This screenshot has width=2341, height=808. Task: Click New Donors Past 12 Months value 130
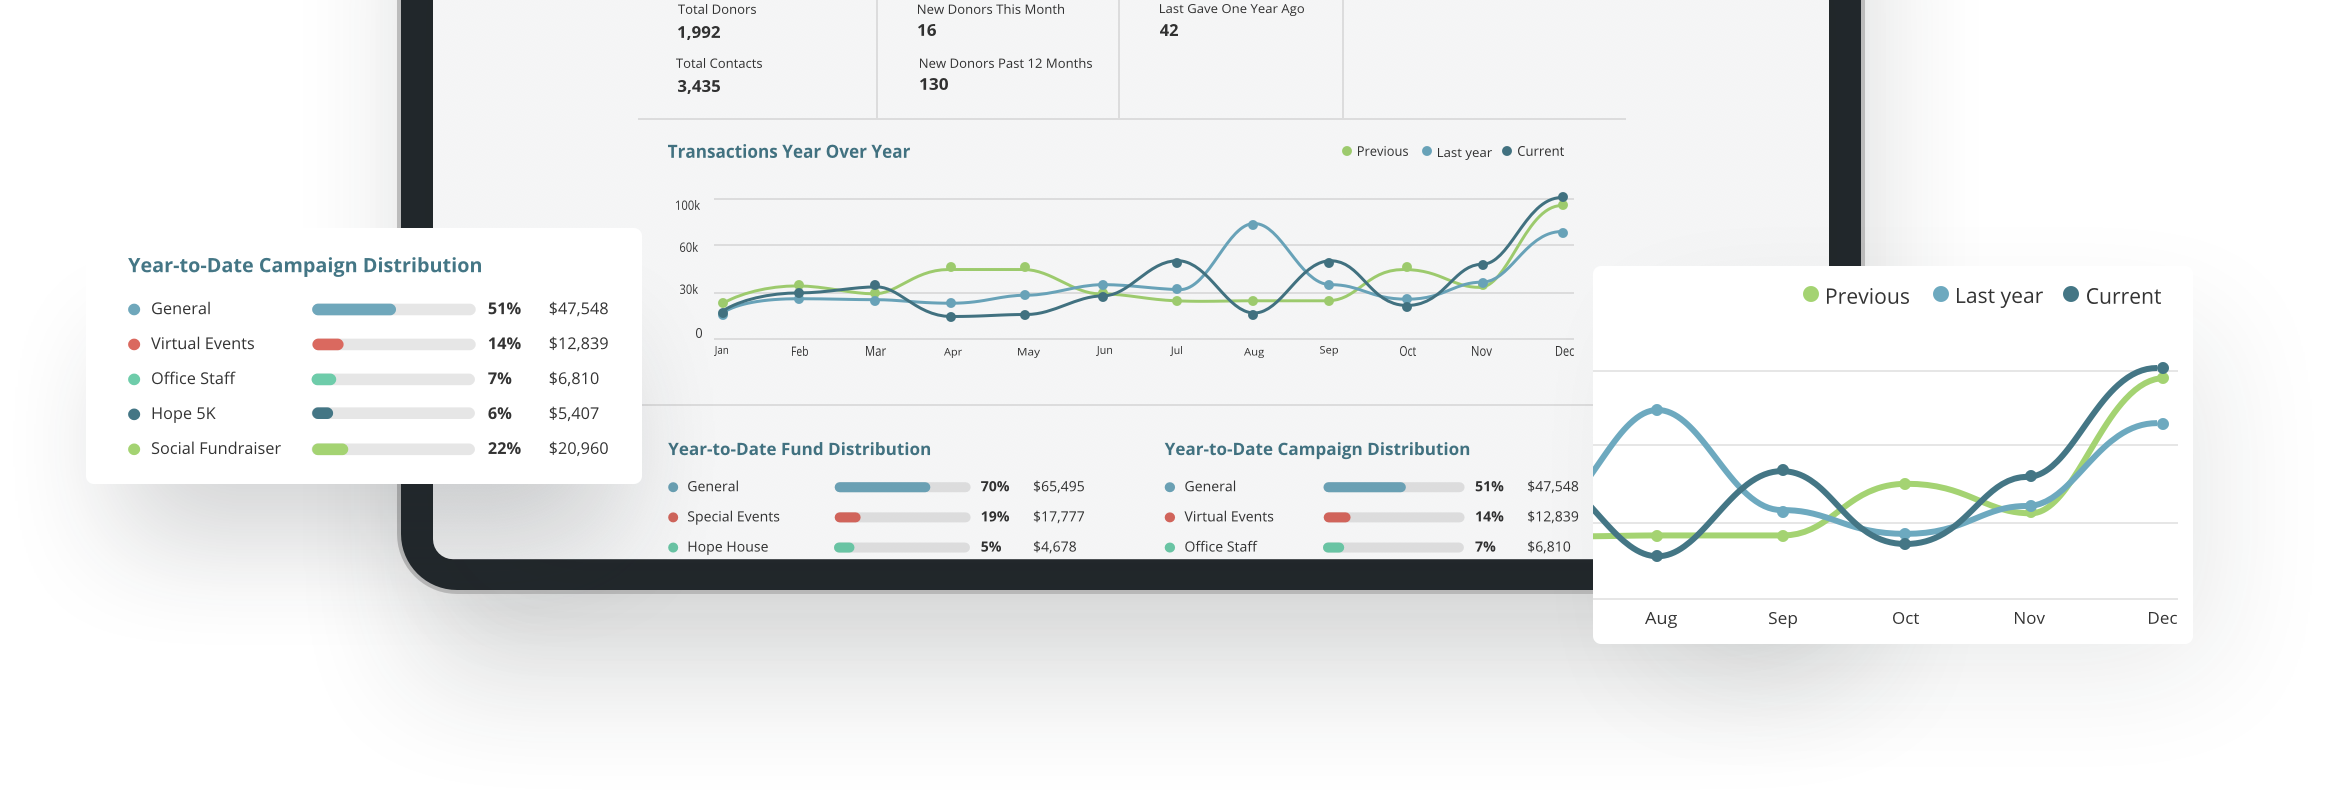[x=934, y=84]
